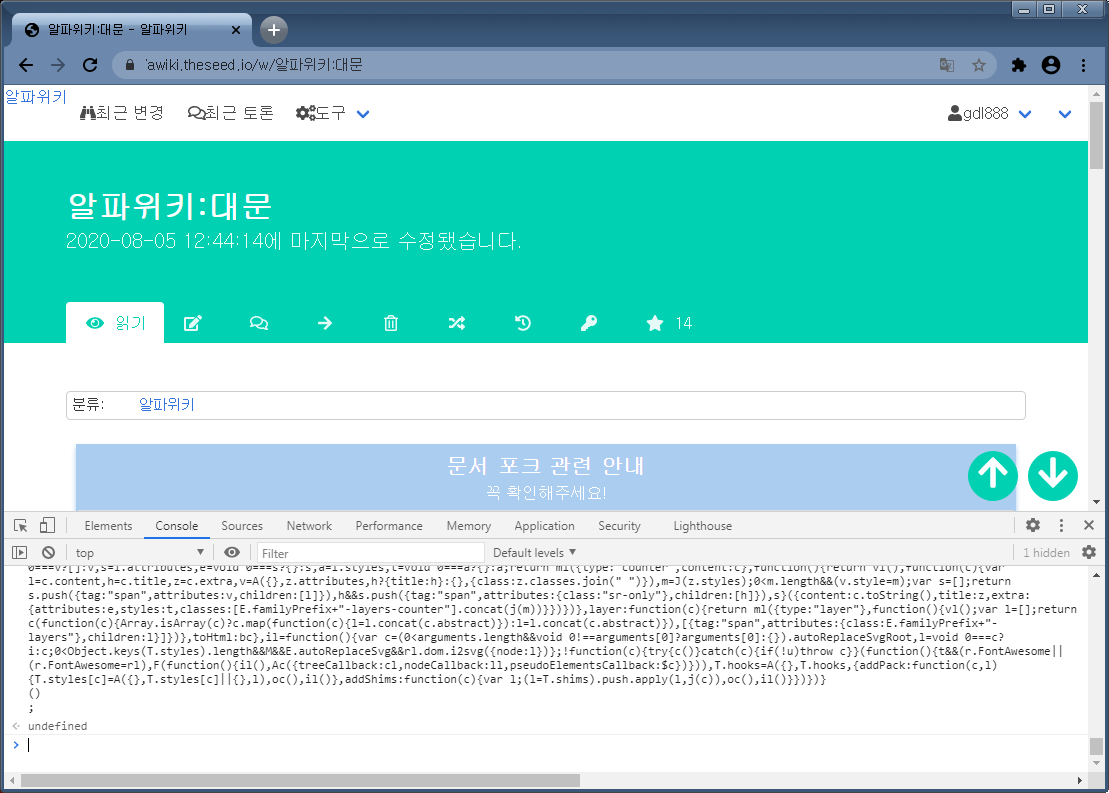1109x793 pixels.
Task: Open ACL settings via the key icon
Action: (588, 323)
